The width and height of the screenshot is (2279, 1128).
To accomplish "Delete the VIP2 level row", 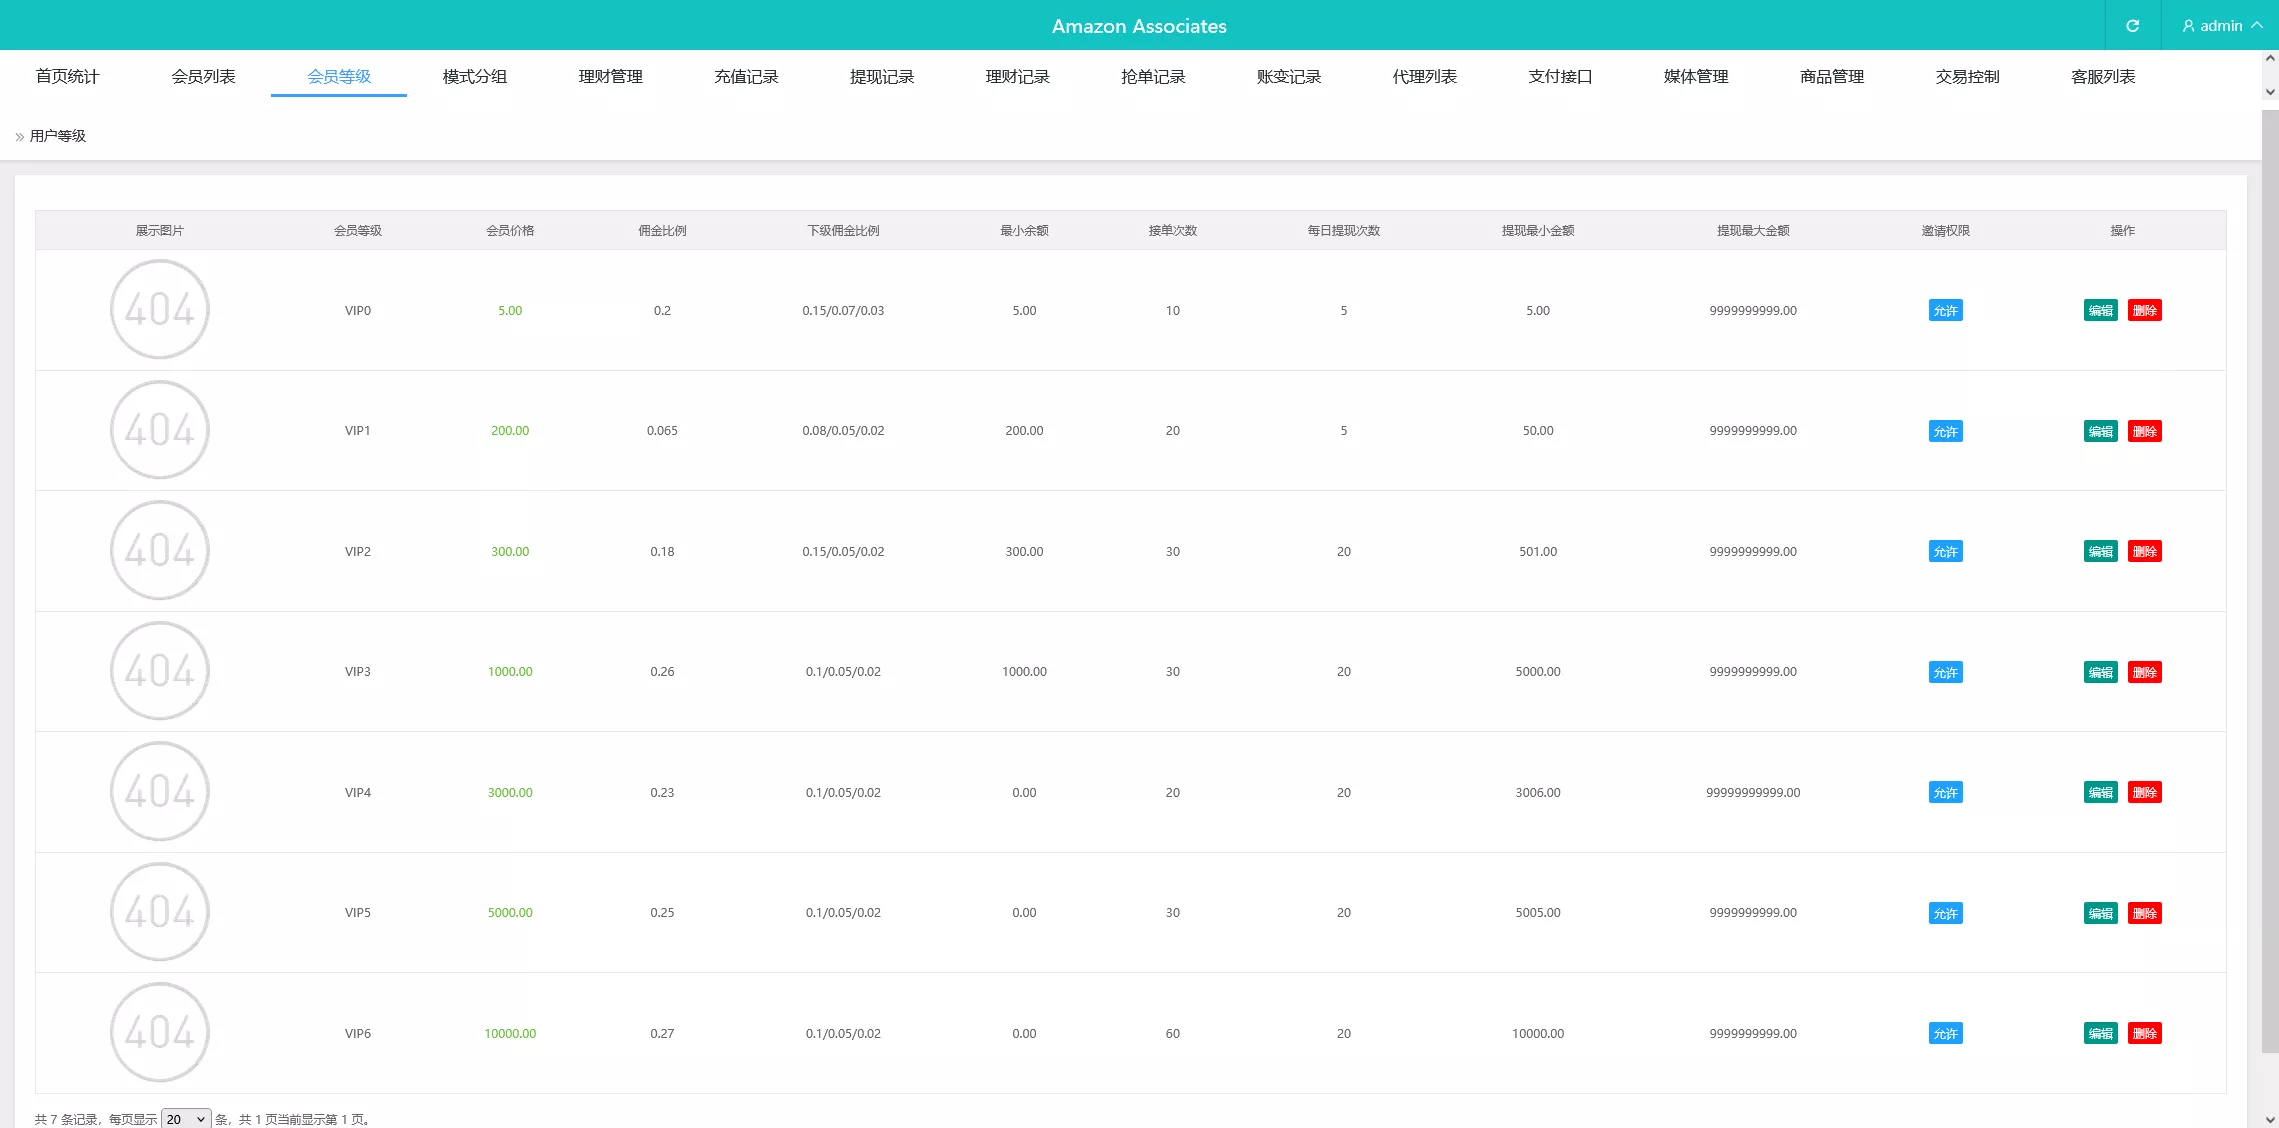I will click(x=2144, y=552).
